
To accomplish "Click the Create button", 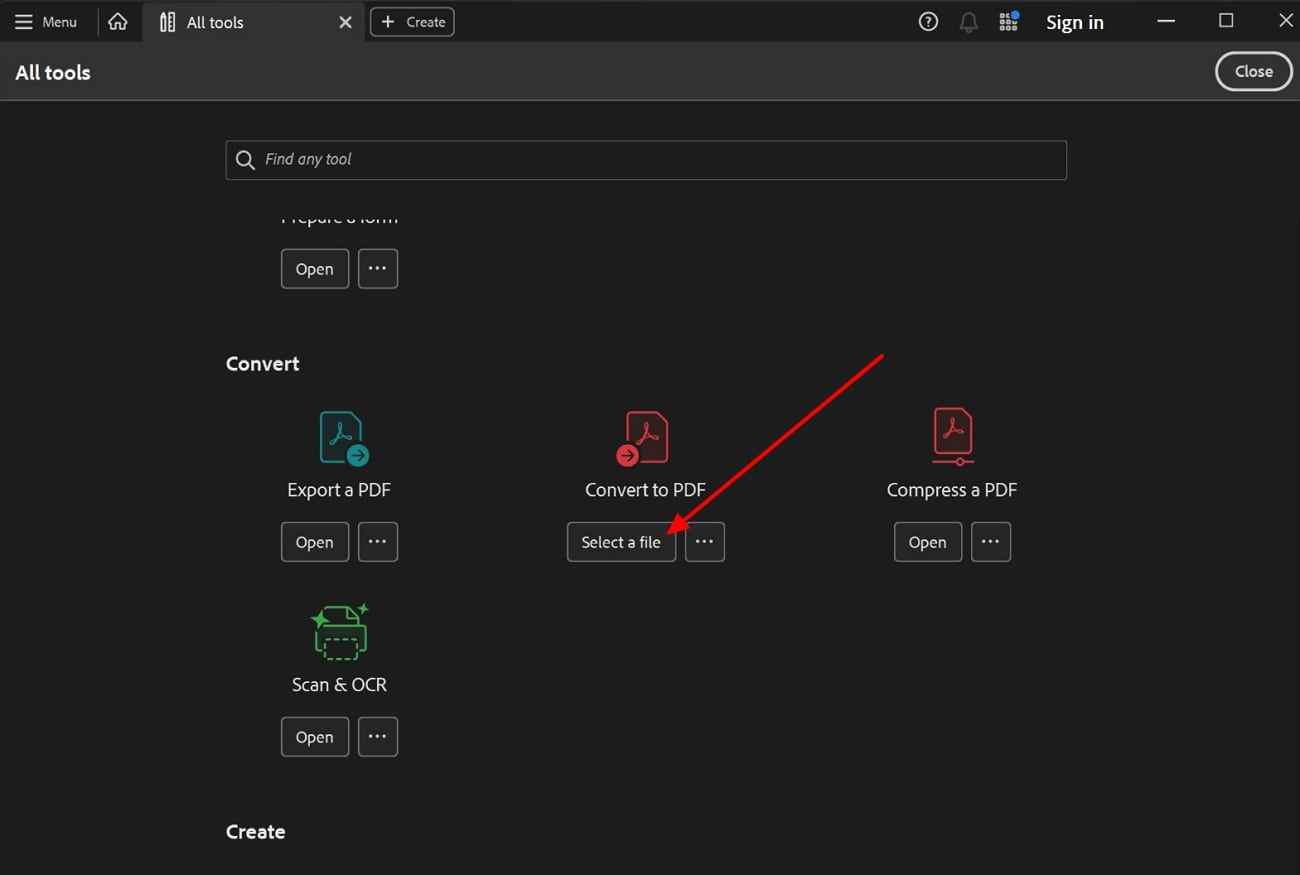I will [412, 22].
